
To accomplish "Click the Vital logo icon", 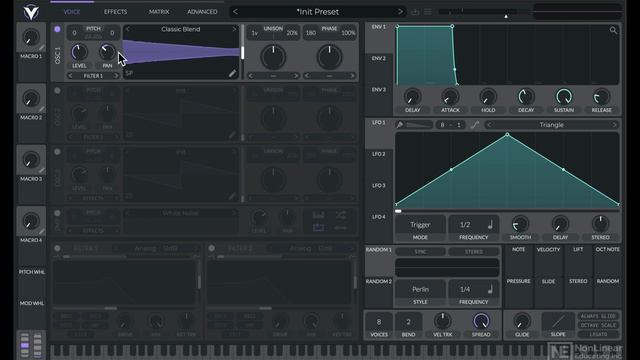I will (x=31, y=12).
